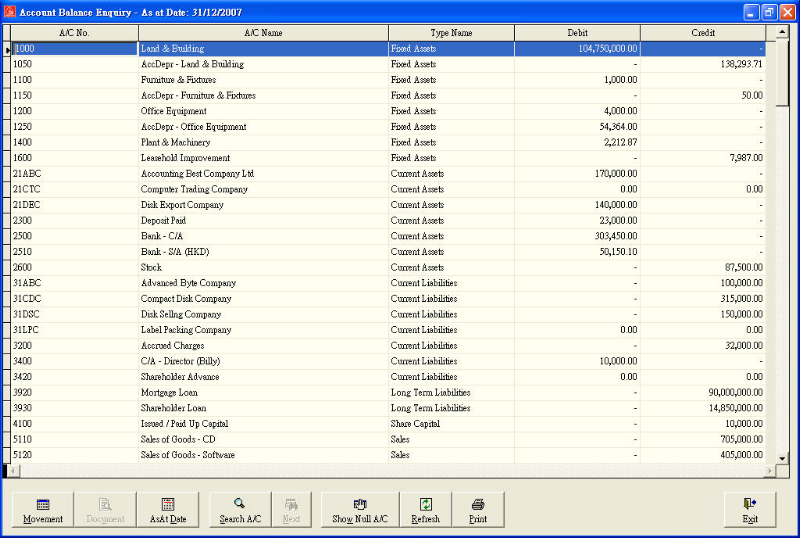This screenshot has height=538, width=800.
Task: Sort by the Type Name column header
Action: [451, 33]
